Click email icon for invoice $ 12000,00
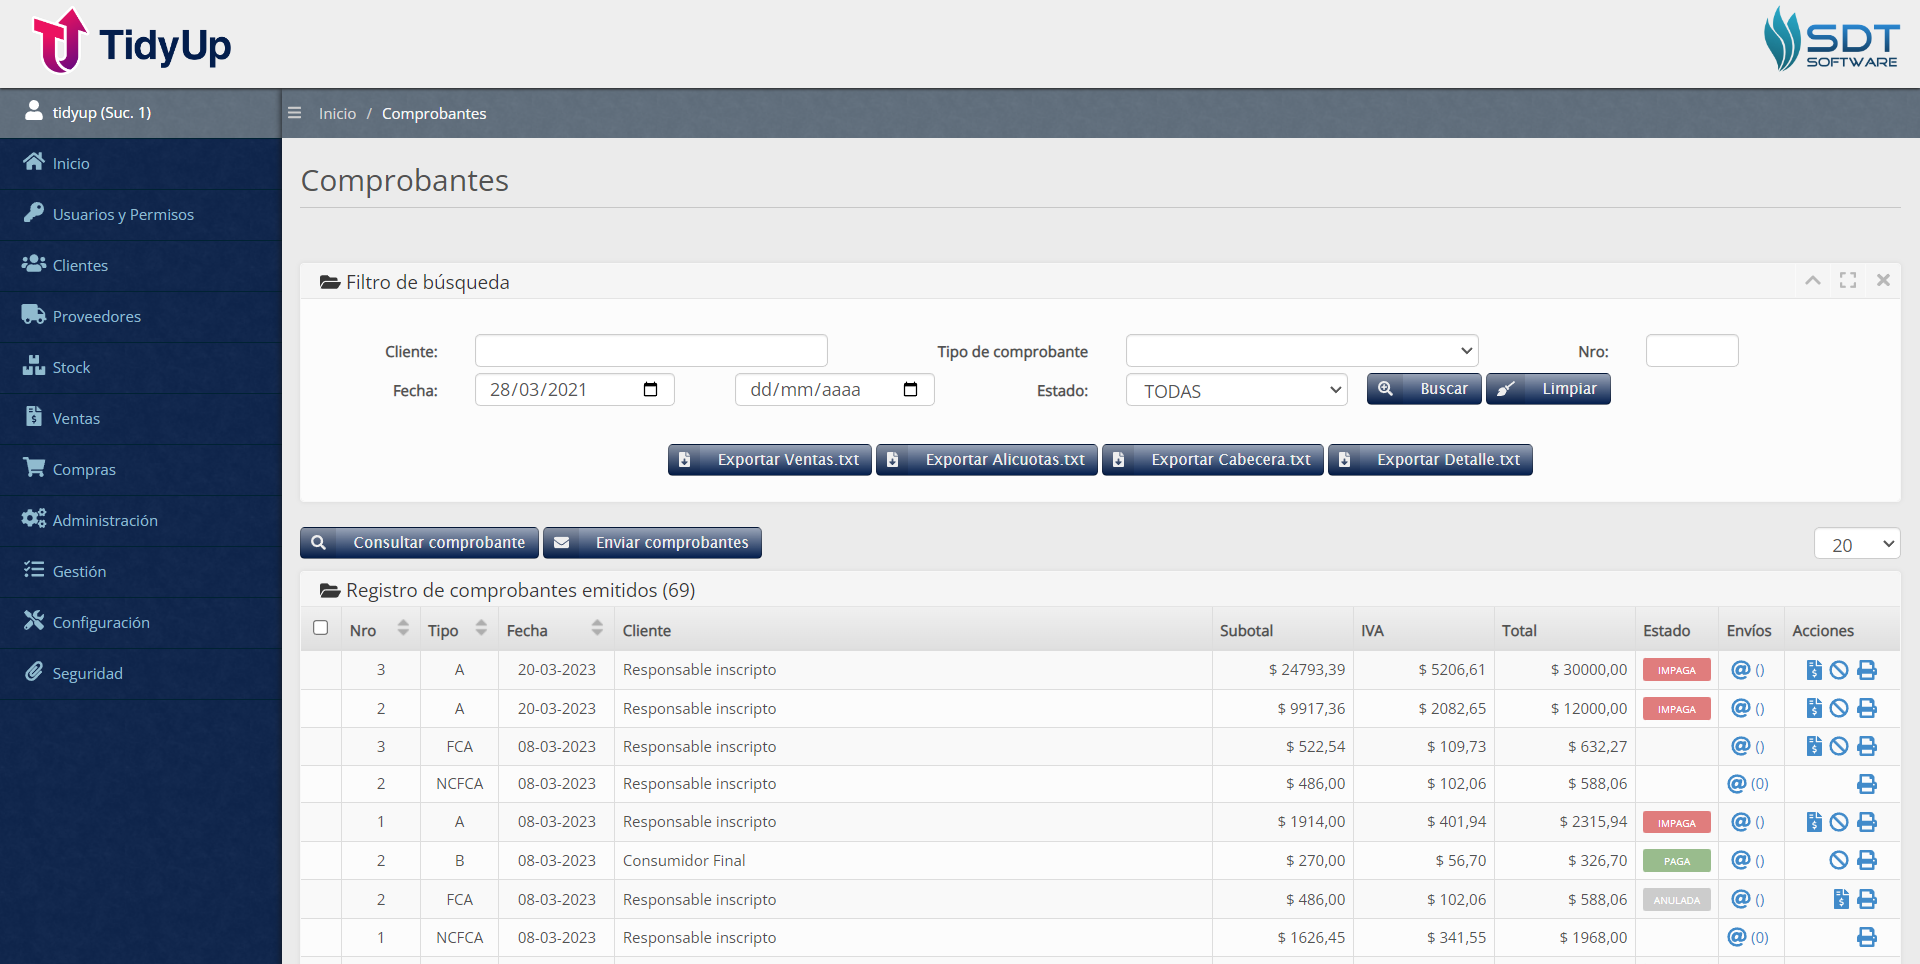Screen dimensions: 1920x964 [x=1741, y=708]
